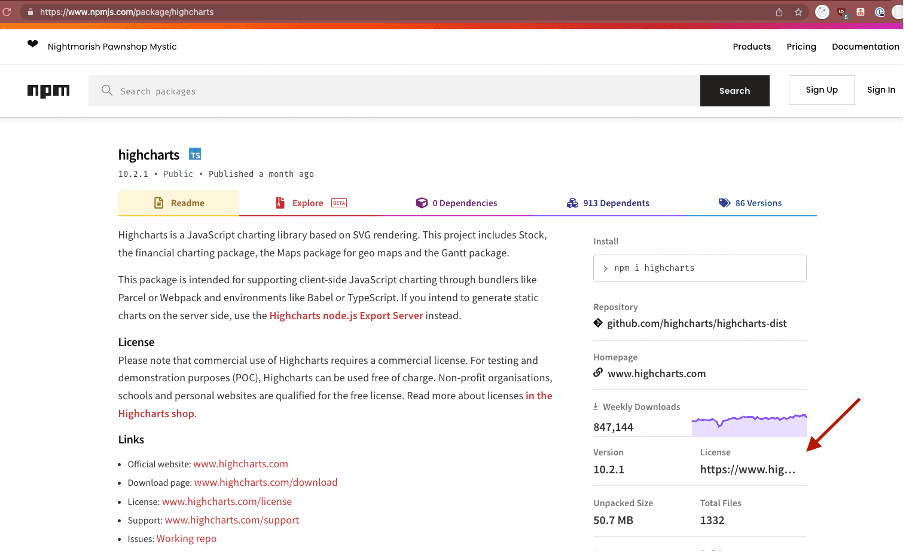This screenshot has height=552, width=904.
Task: Copy the npm i highcharts install command
Action: [699, 268]
